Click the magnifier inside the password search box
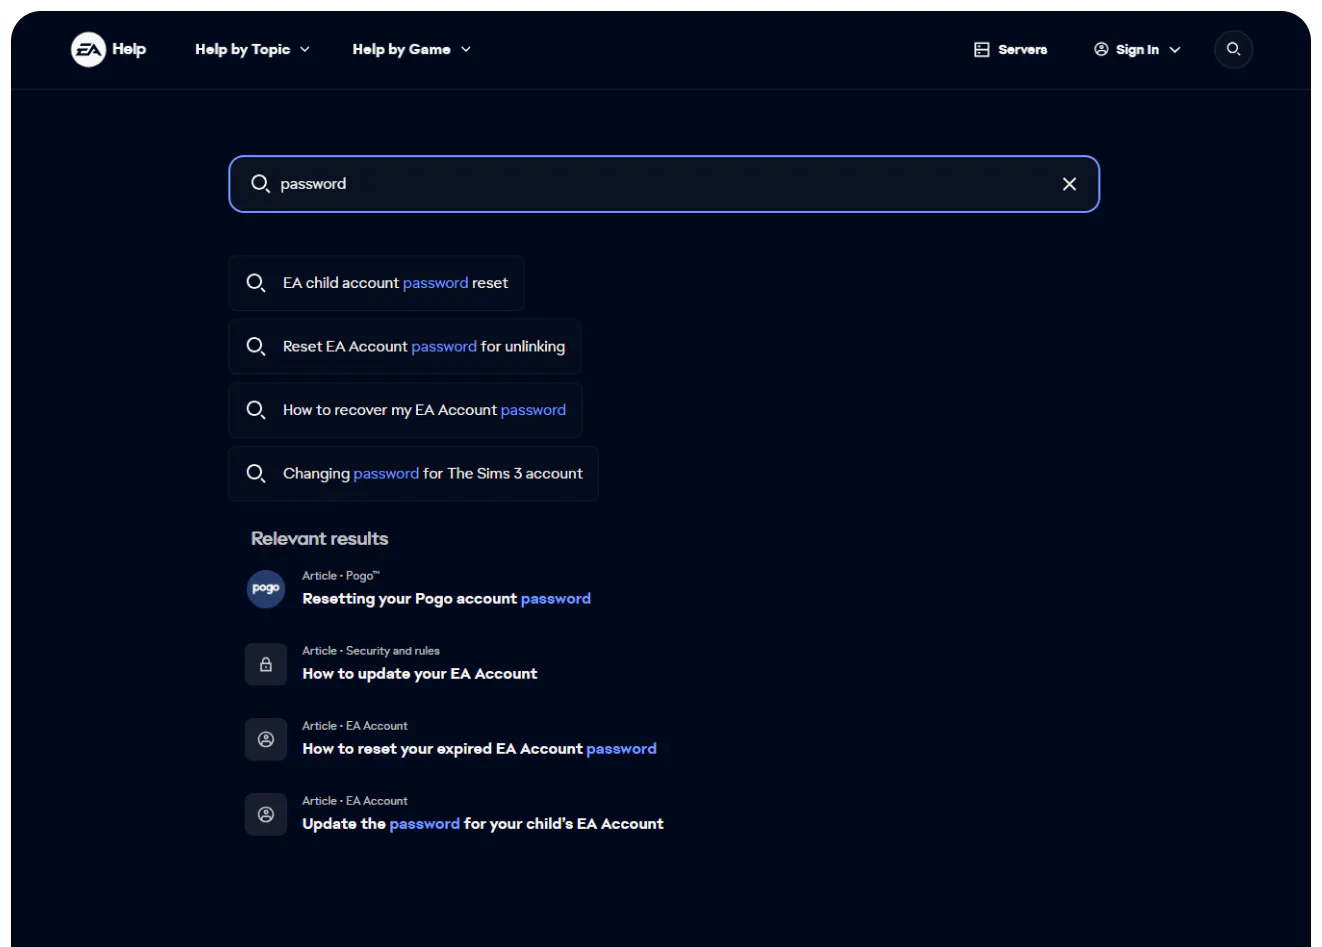Image resolution: width=1322 pixels, height=947 pixels. click(260, 184)
